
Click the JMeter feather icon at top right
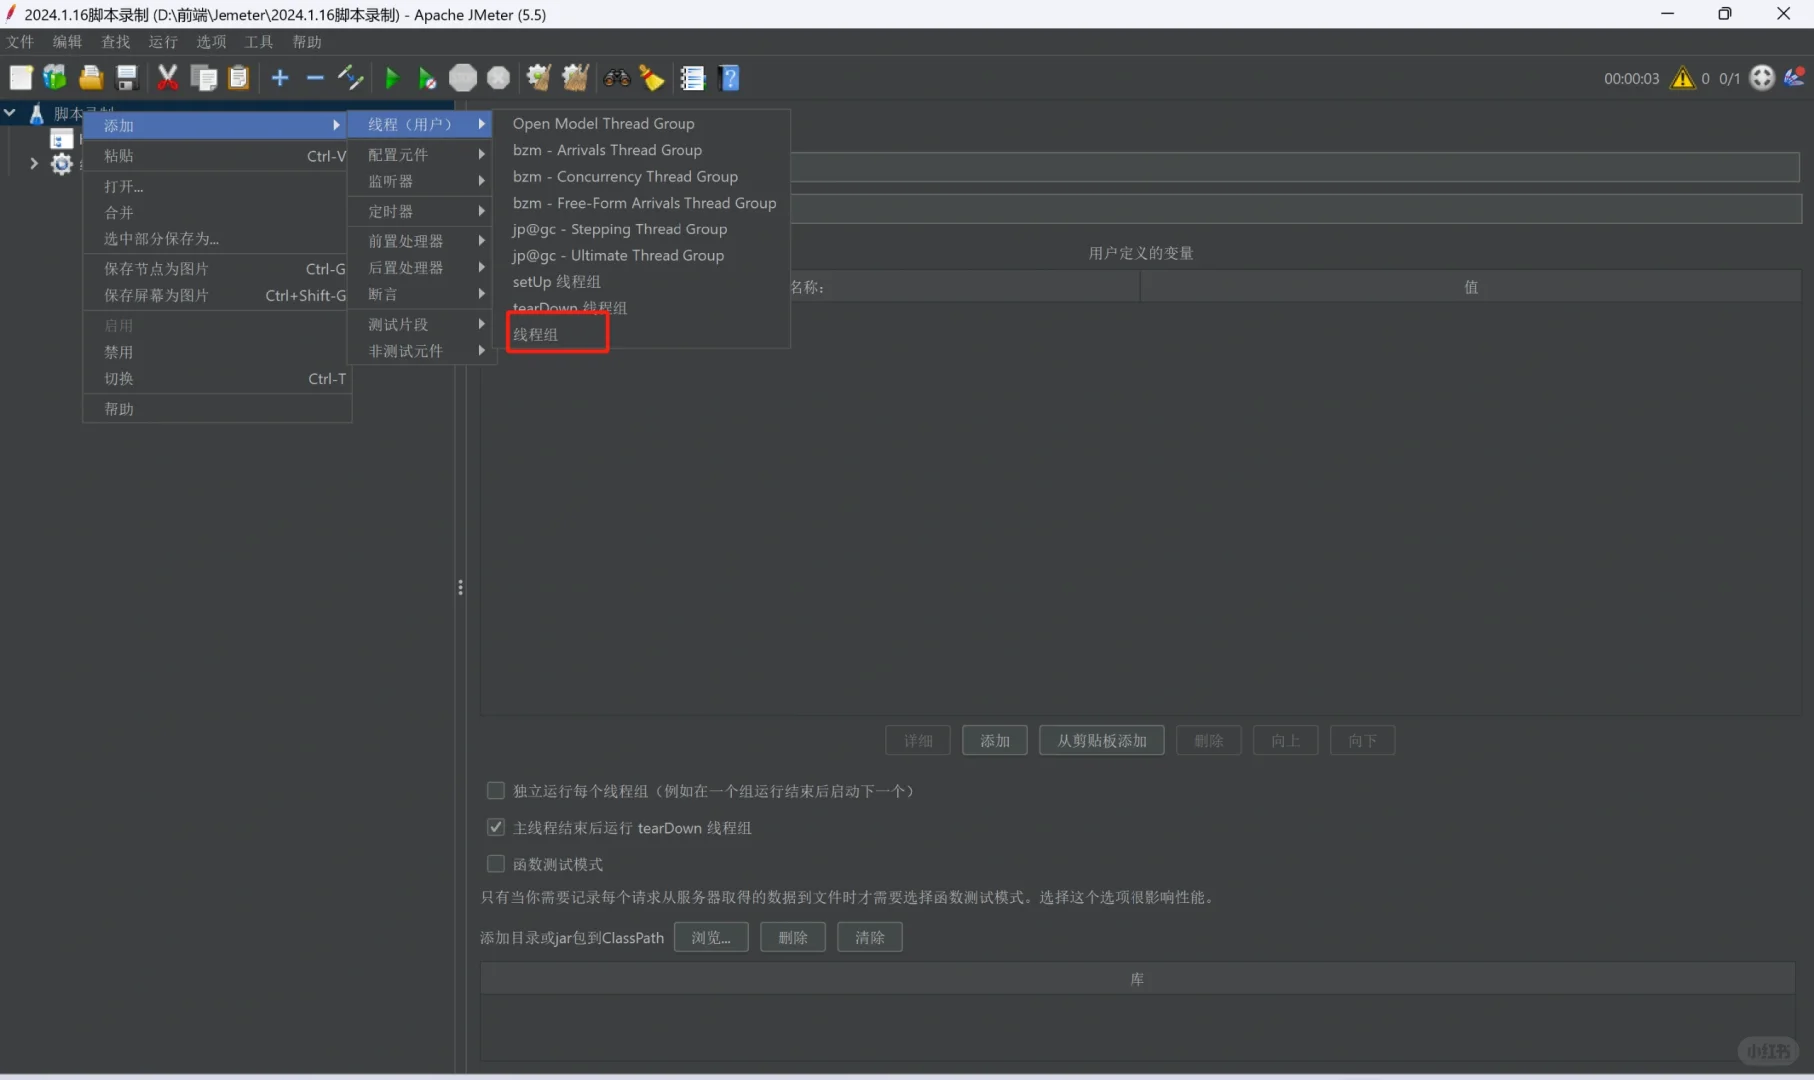[x=1795, y=77]
